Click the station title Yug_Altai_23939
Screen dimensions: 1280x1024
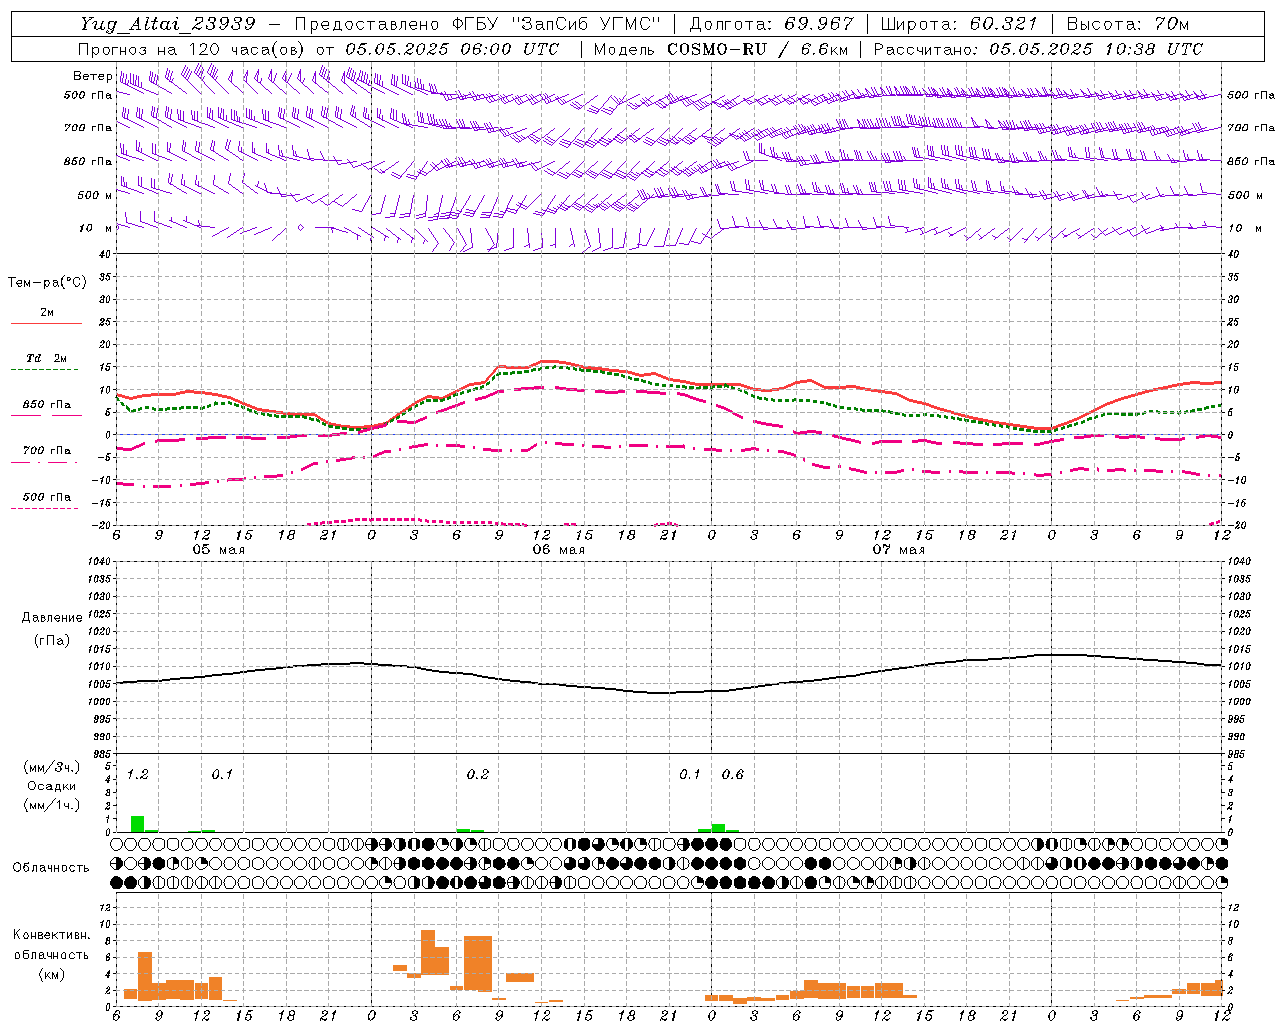pos(168,24)
